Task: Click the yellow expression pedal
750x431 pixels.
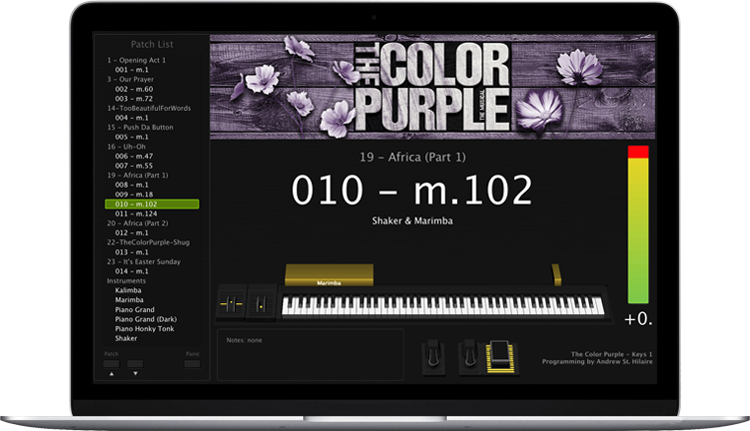Action: tap(501, 357)
